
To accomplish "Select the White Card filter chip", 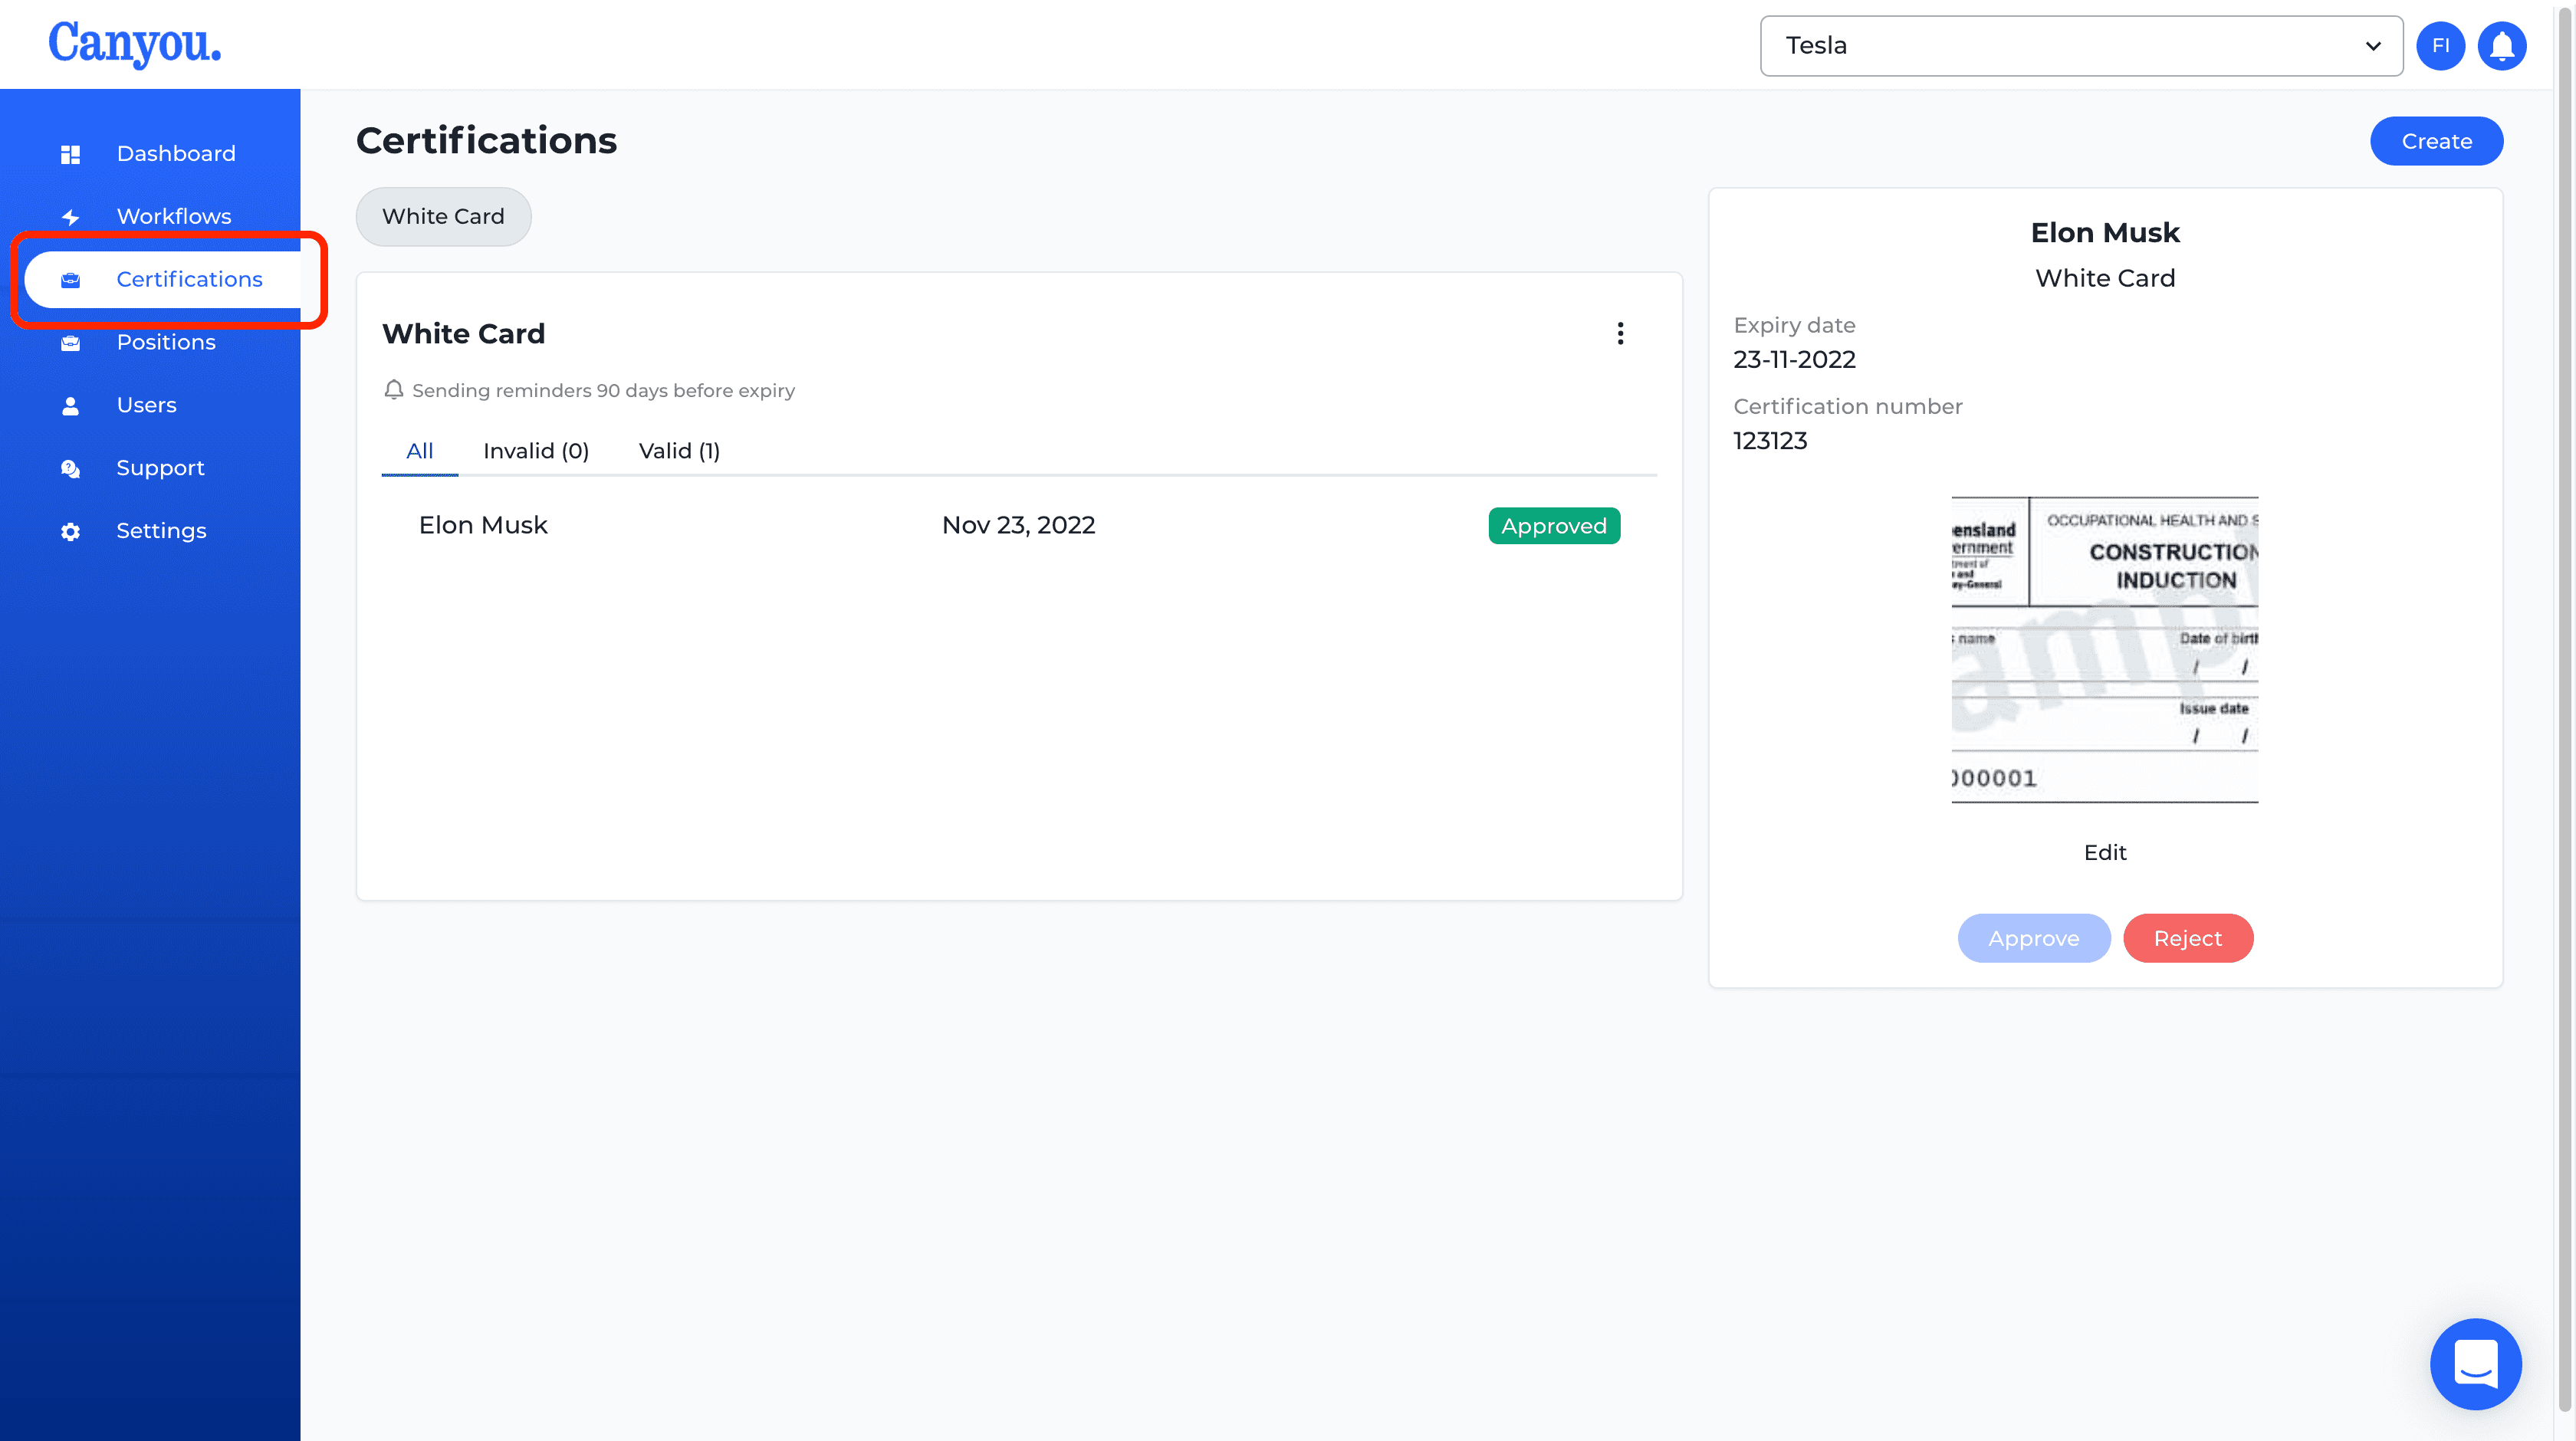I will [443, 217].
